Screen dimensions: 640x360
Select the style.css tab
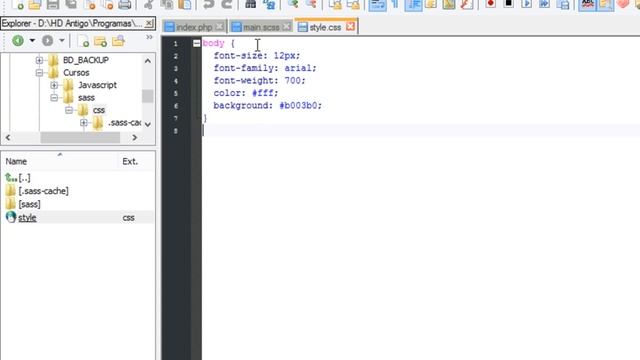point(325,27)
